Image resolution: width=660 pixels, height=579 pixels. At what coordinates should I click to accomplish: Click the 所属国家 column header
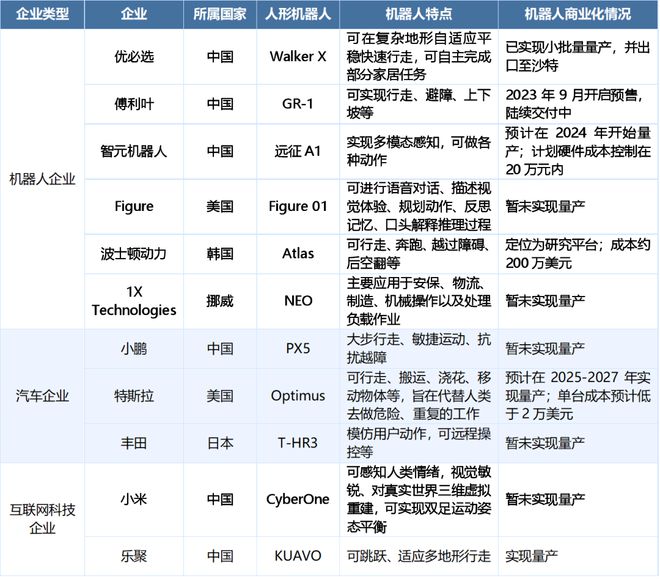220,14
